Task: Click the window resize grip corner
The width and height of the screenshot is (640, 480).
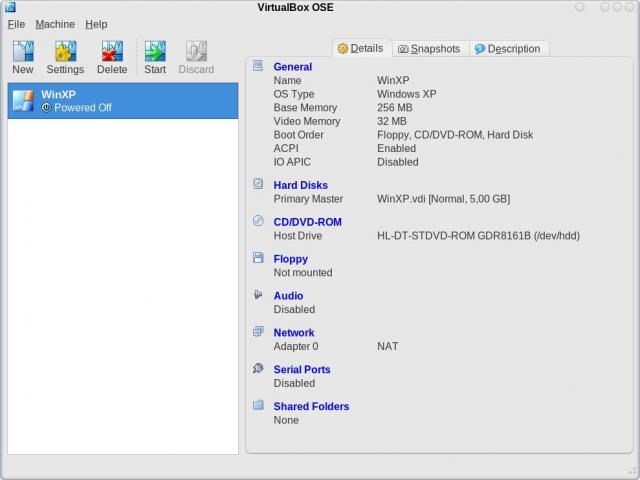Action: 632,472
